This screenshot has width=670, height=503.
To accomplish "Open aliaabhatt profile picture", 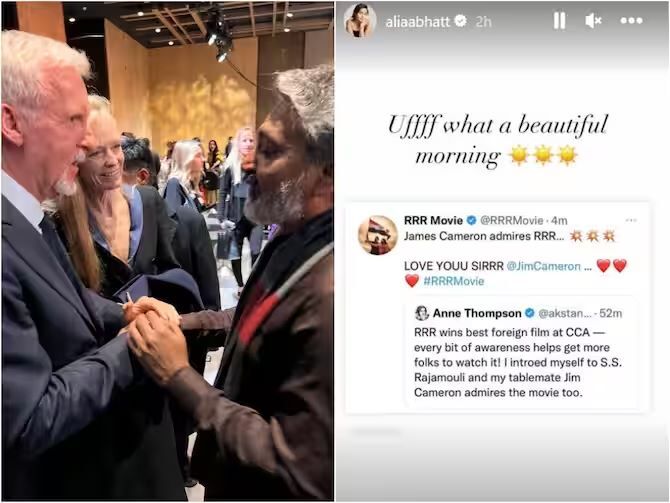I will click(x=360, y=21).
